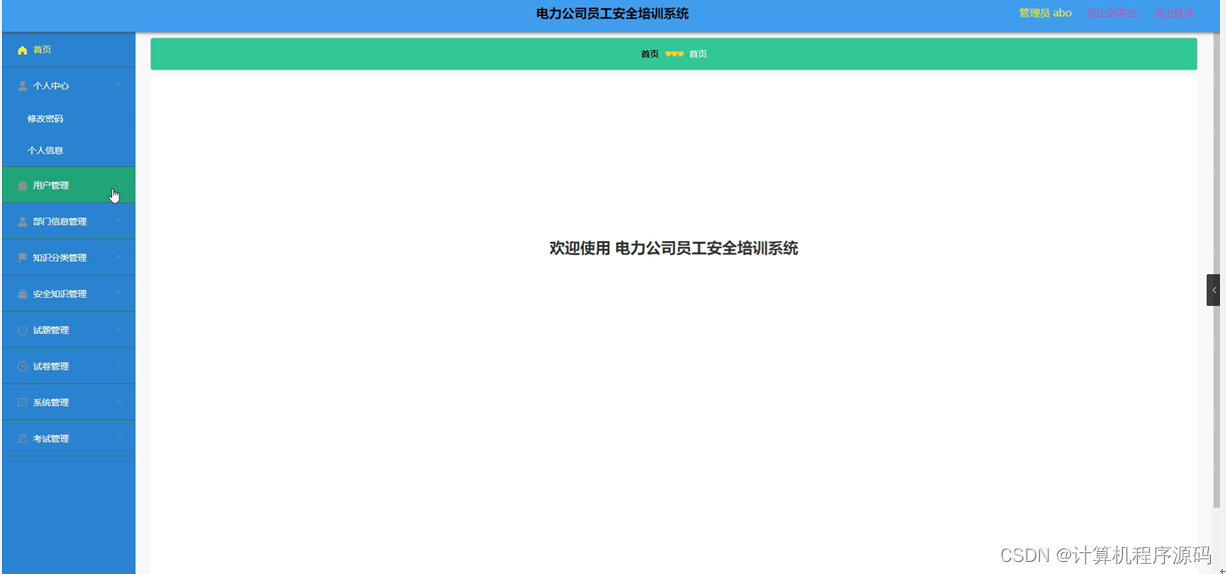
Task: Click the dark collapse handle on the right edge
Action: [x=1213, y=290]
